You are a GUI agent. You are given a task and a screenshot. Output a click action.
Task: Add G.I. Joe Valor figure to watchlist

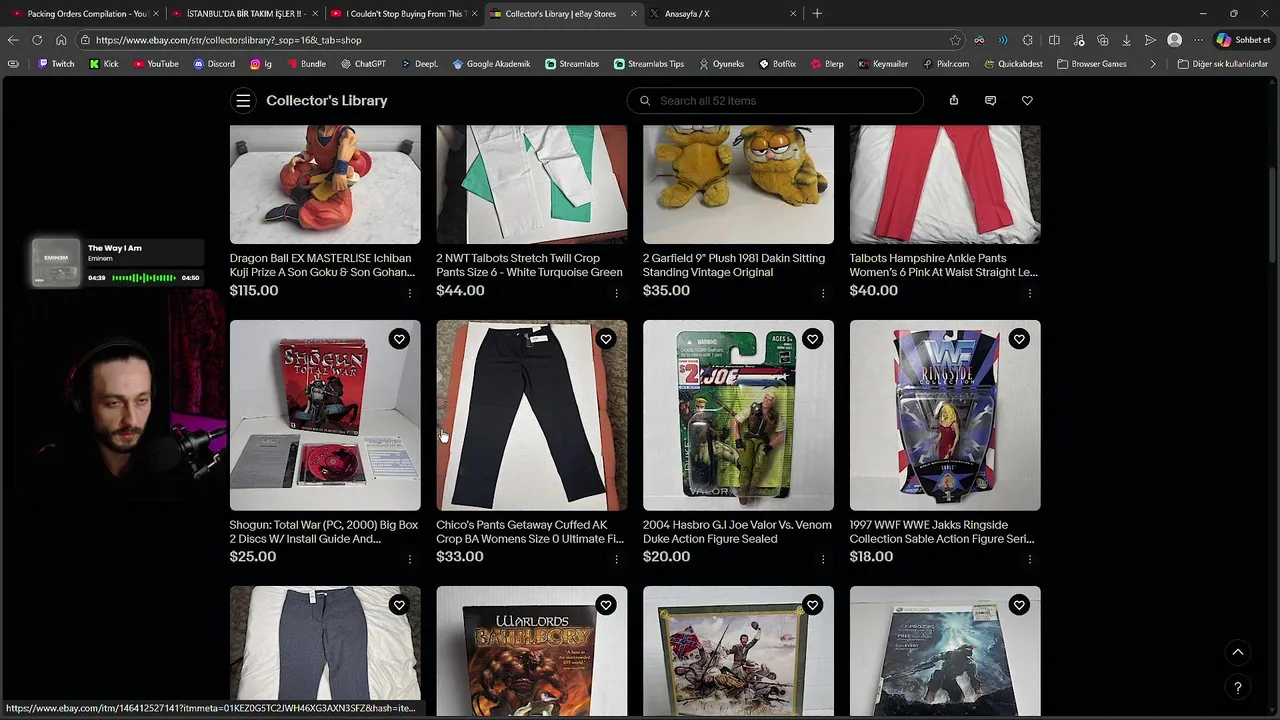coord(812,339)
